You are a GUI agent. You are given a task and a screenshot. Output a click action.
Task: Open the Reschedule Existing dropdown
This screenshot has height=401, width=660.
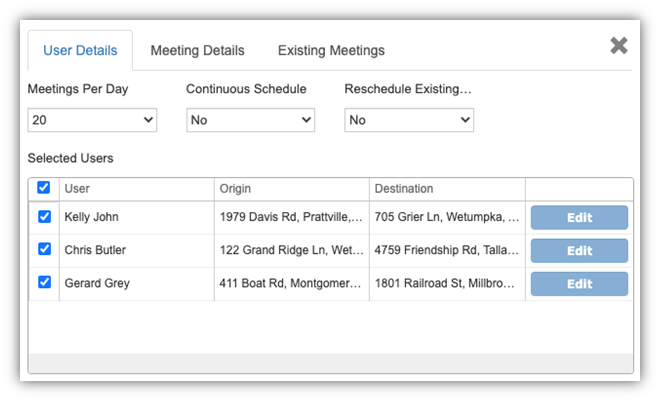tap(408, 120)
